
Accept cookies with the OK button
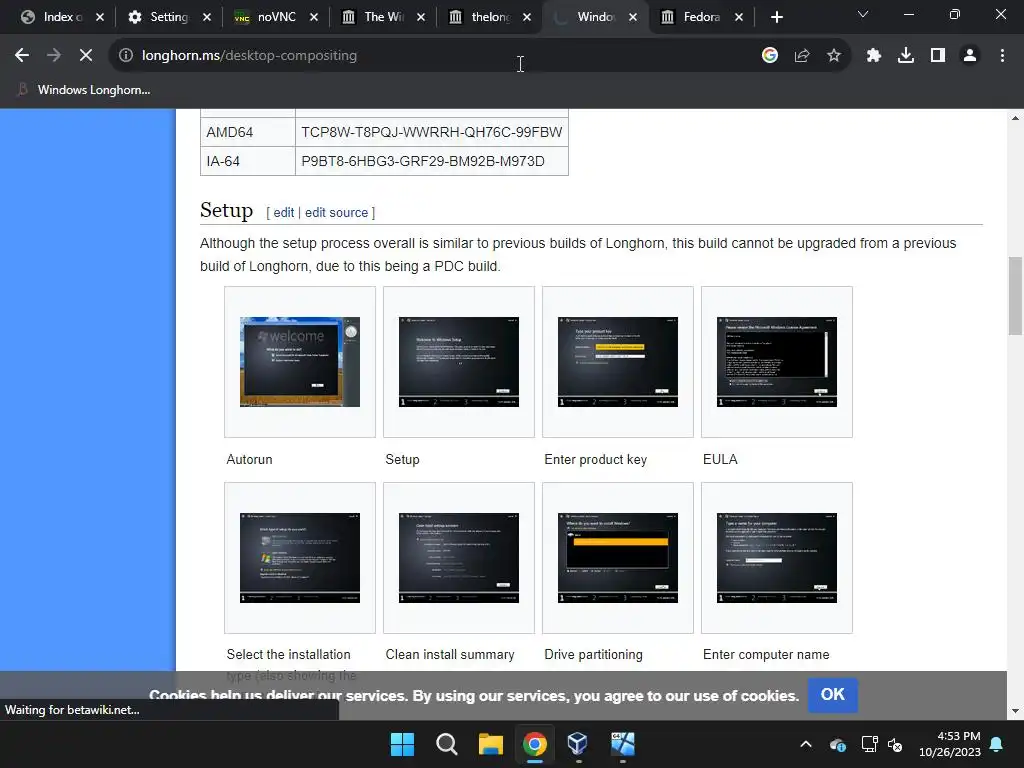[x=833, y=695]
